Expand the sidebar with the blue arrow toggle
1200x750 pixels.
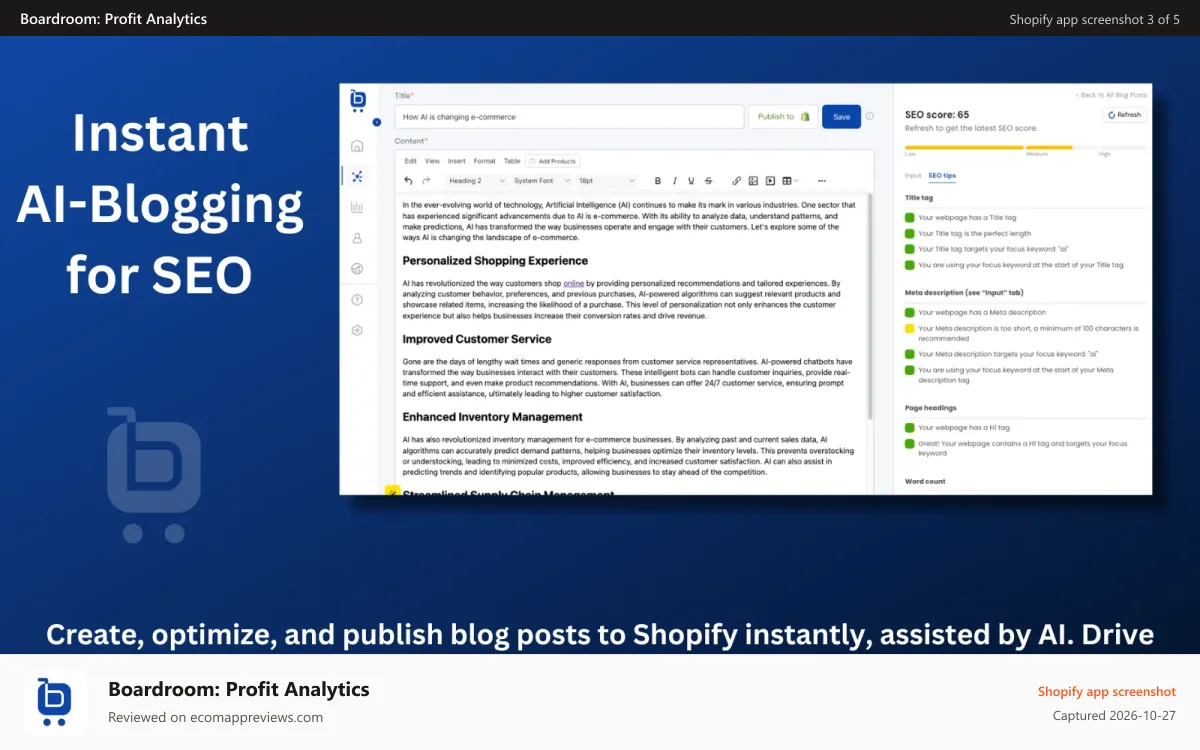376,122
